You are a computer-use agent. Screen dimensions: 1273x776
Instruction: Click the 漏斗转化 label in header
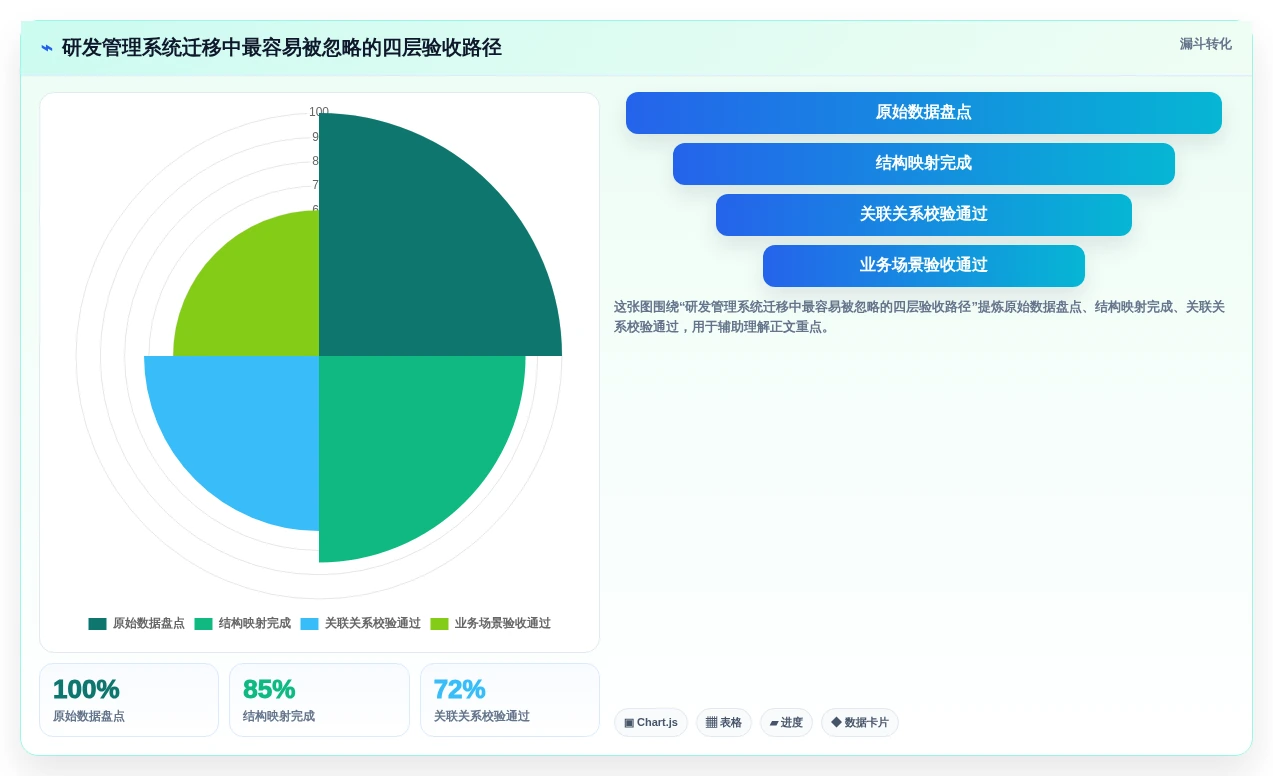1205,44
